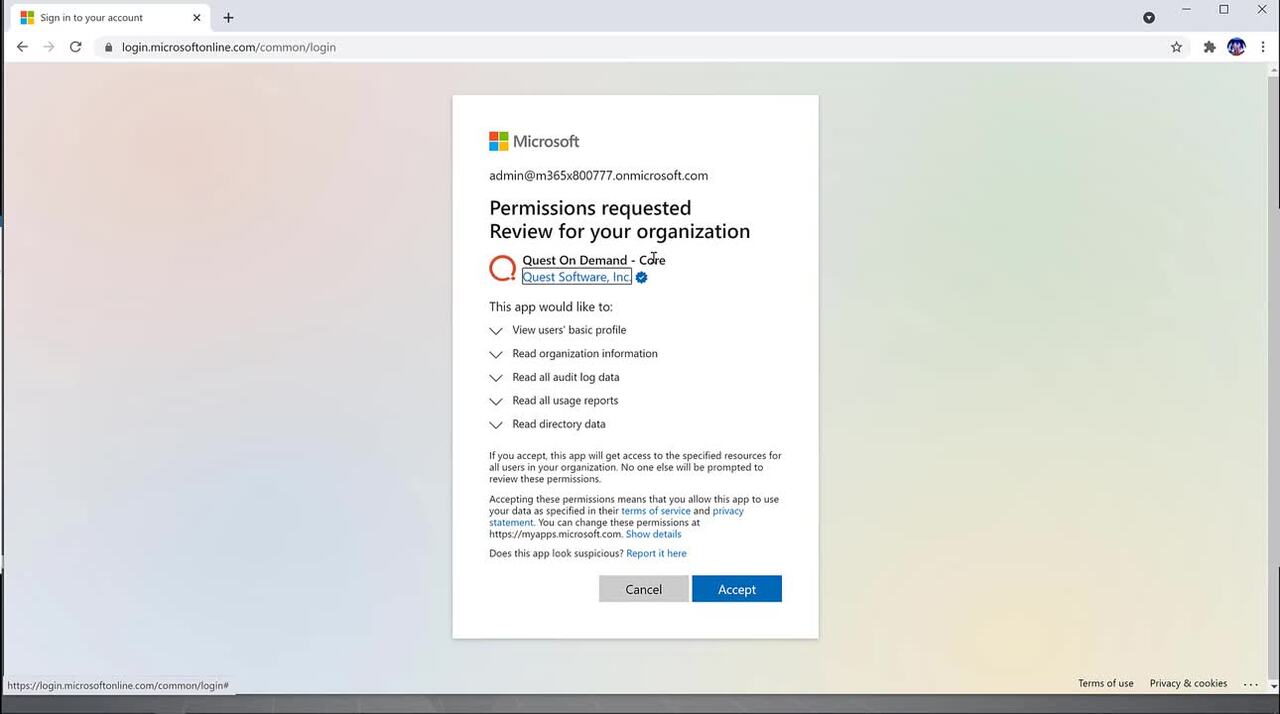1280x714 pixels.
Task: Open the Chrome three-dot menu
Action: 1263,47
